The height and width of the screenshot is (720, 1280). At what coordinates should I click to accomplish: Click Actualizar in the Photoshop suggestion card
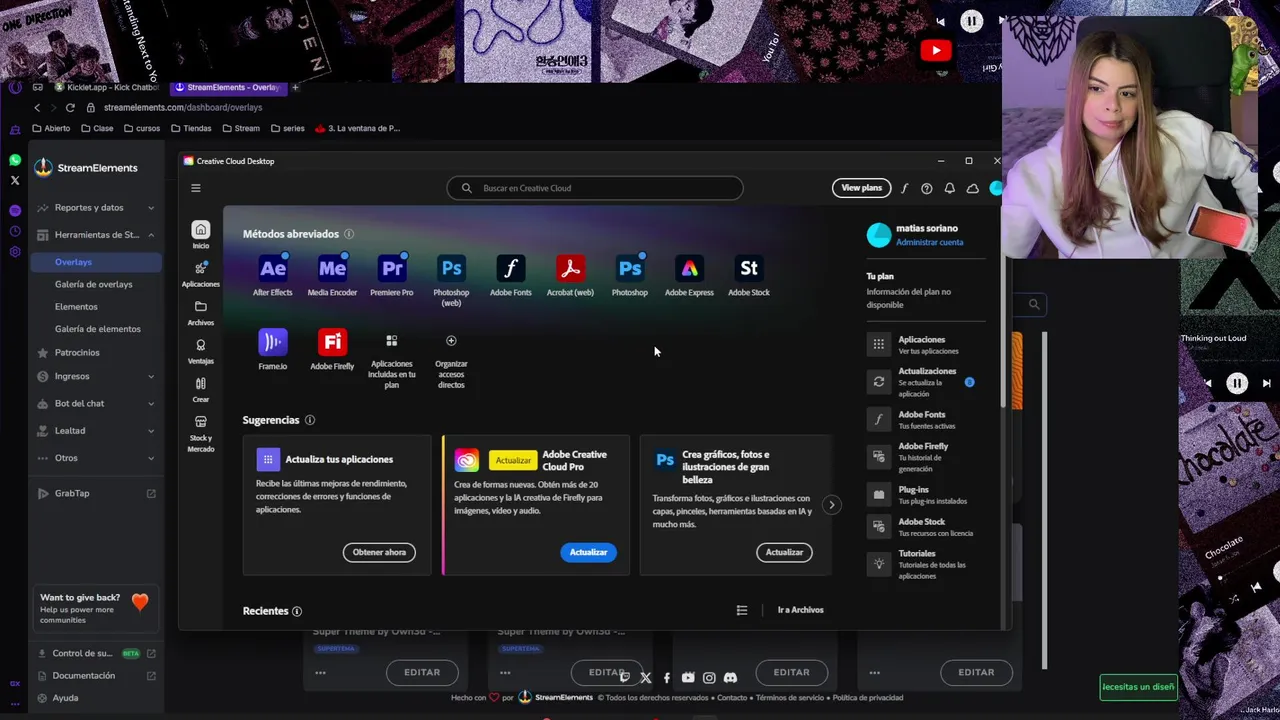click(x=784, y=552)
